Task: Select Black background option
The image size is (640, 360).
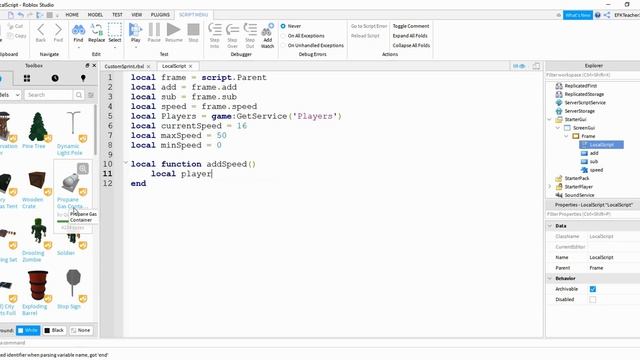Action: (x=54, y=330)
